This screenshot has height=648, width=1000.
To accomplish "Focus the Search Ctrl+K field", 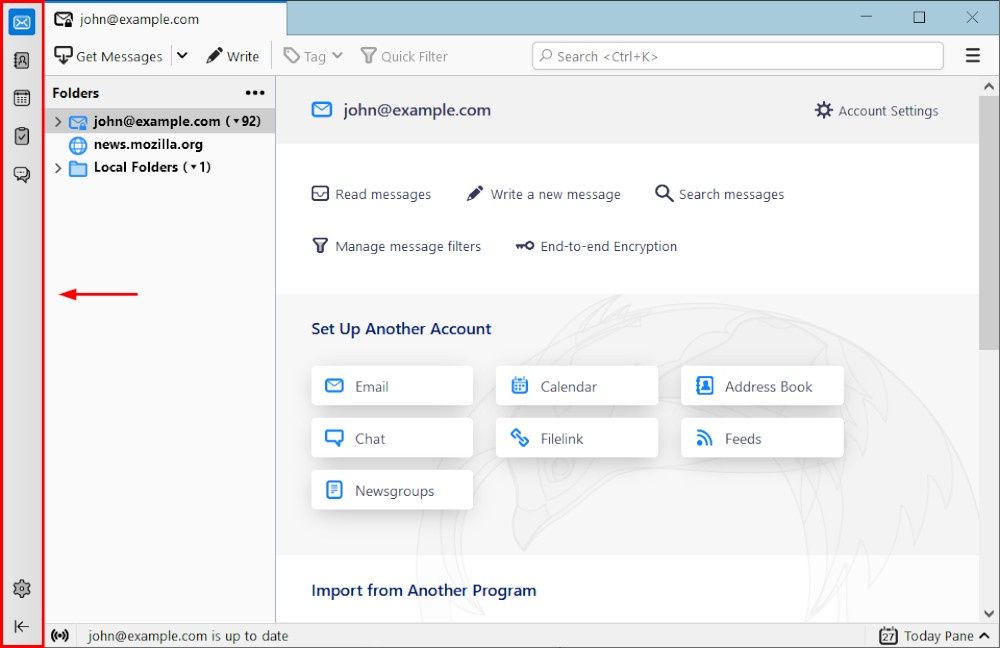I will 738,56.
